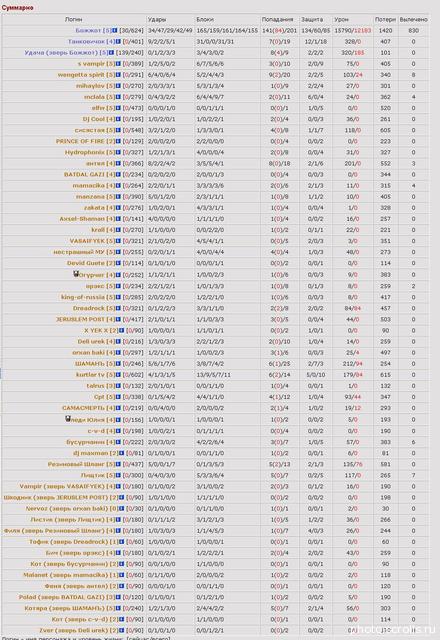Open info icon beside mihaylov
Viewport: 440px width, 640px height.
(x=118, y=86)
